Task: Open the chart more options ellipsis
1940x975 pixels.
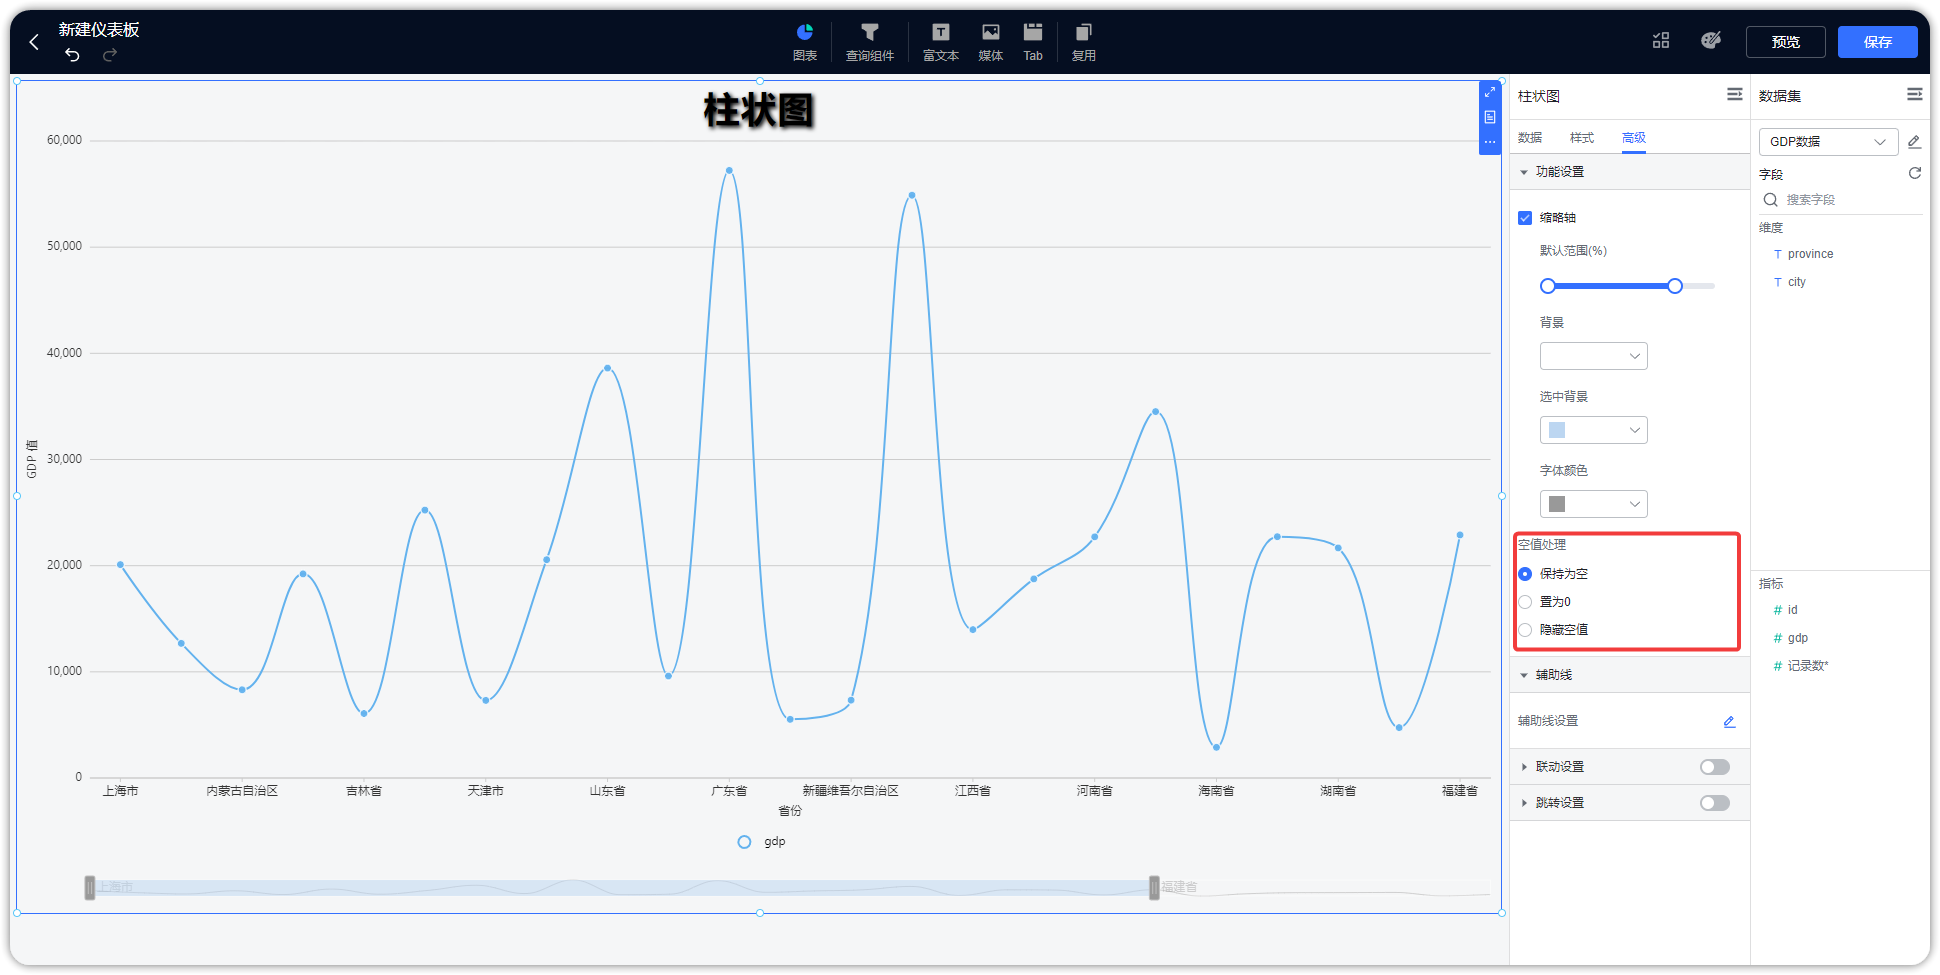Action: click(1490, 142)
